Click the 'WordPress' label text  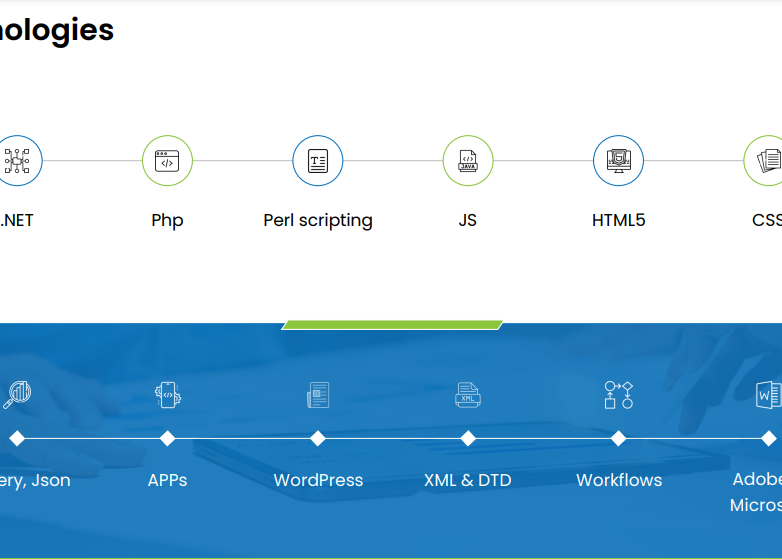pyautogui.click(x=318, y=480)
